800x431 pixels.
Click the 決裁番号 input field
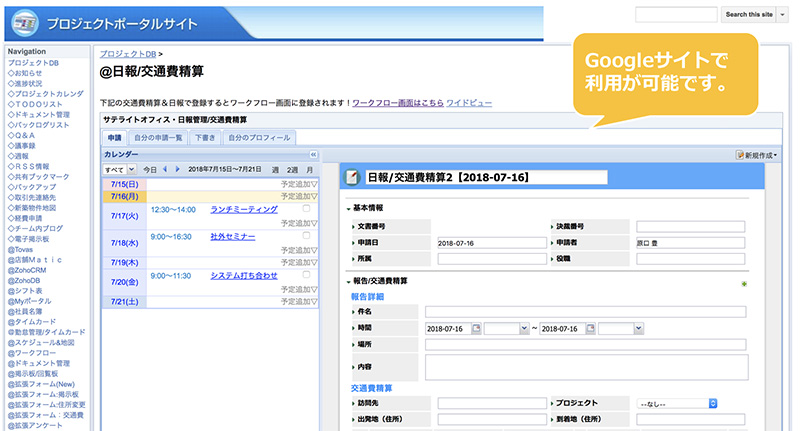(690, 226)
